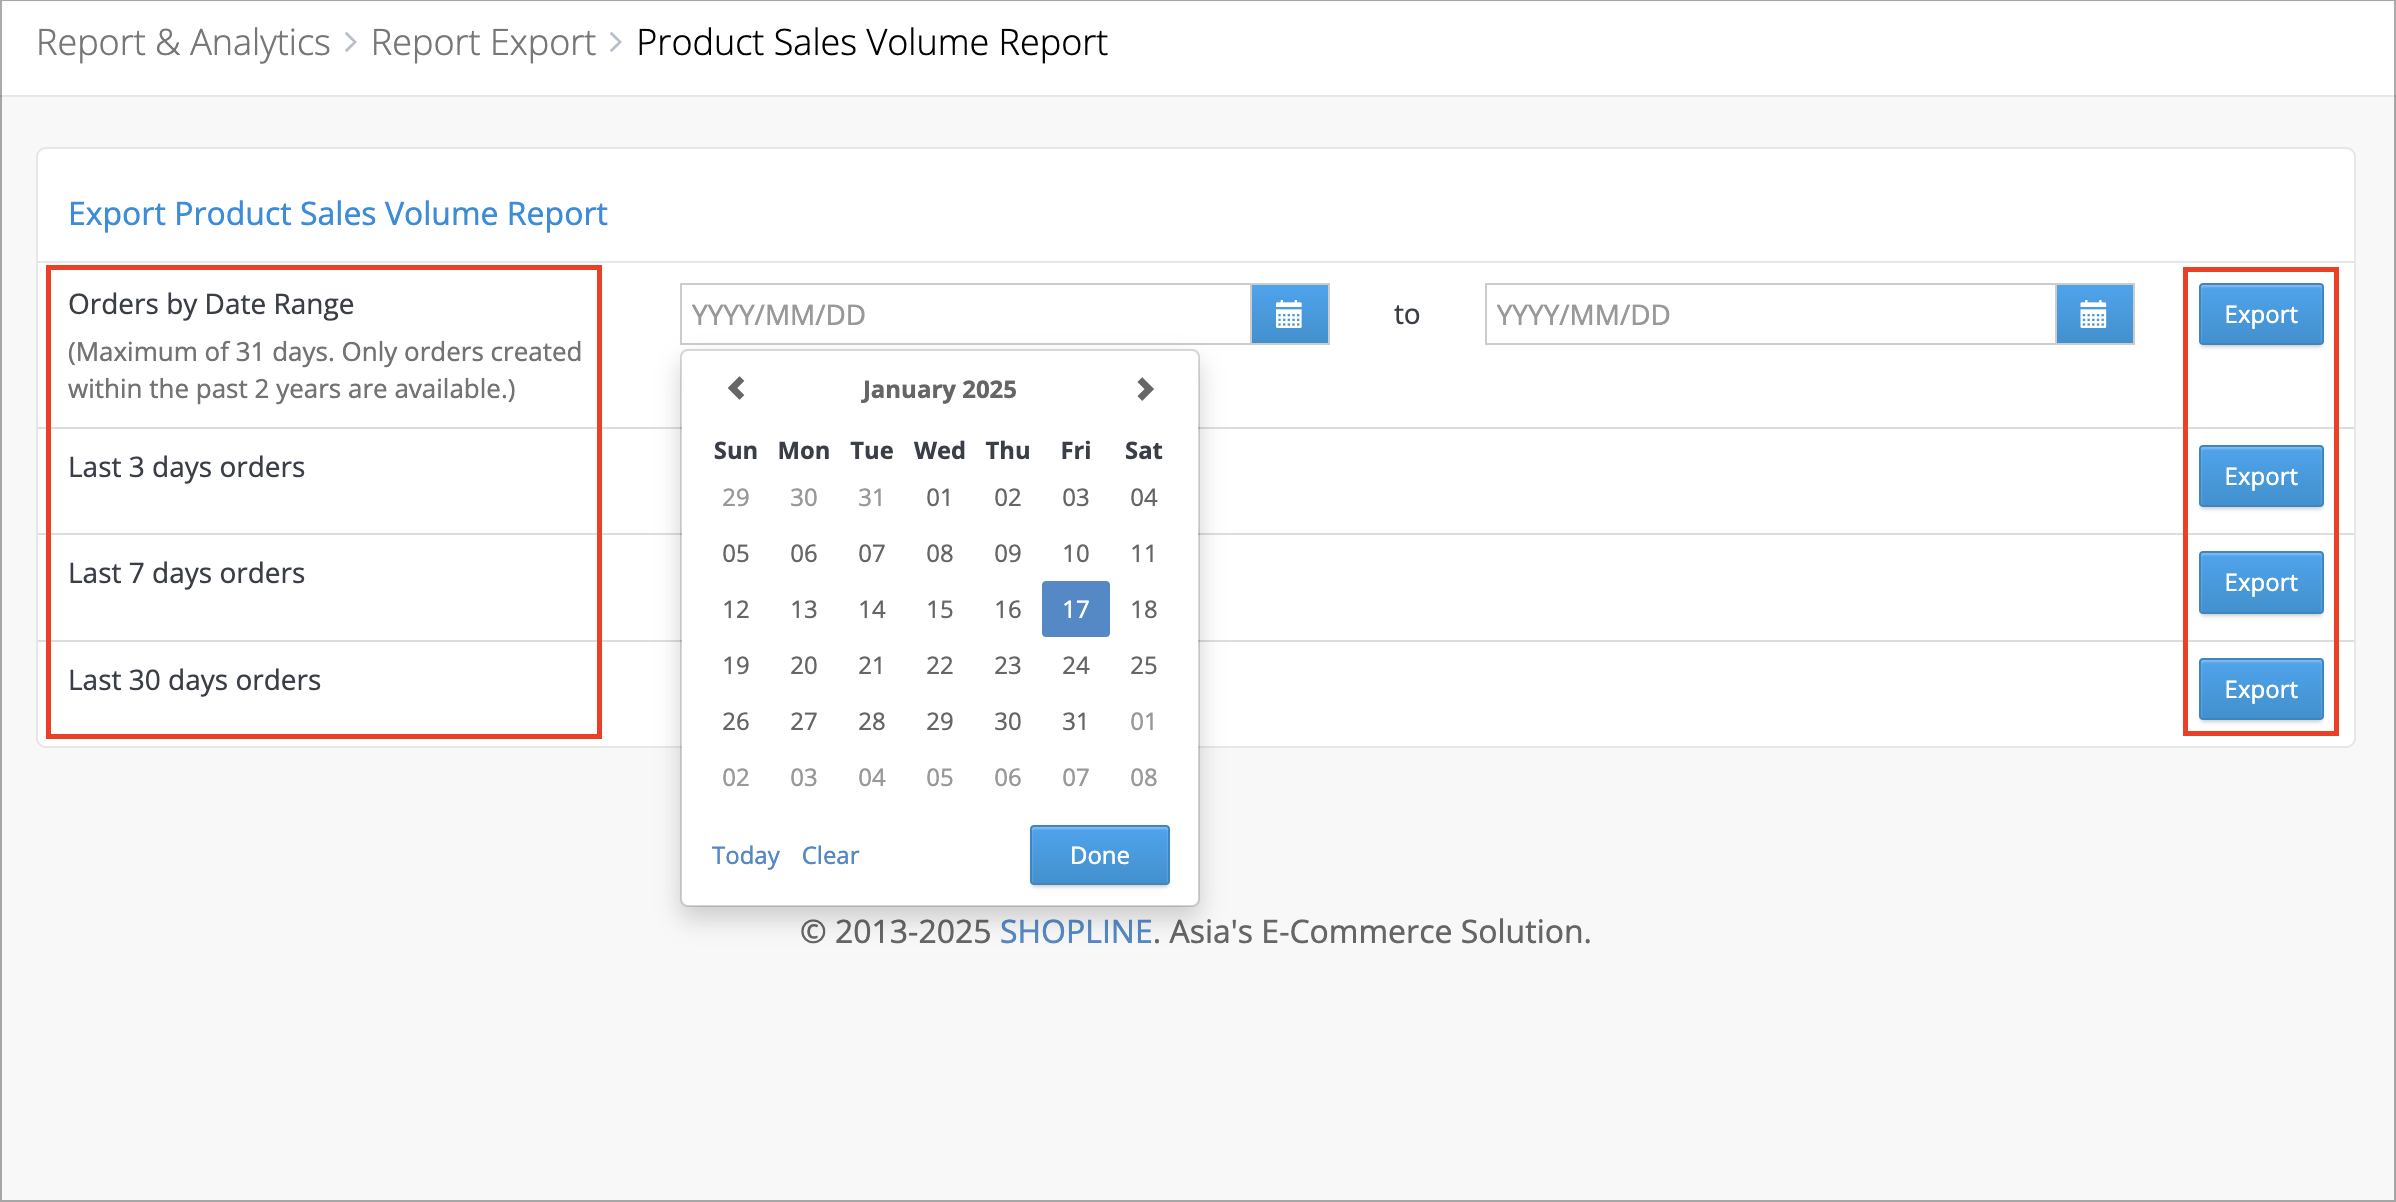
Task: Select January 18 in the calendar
Action: (1144, 609)
